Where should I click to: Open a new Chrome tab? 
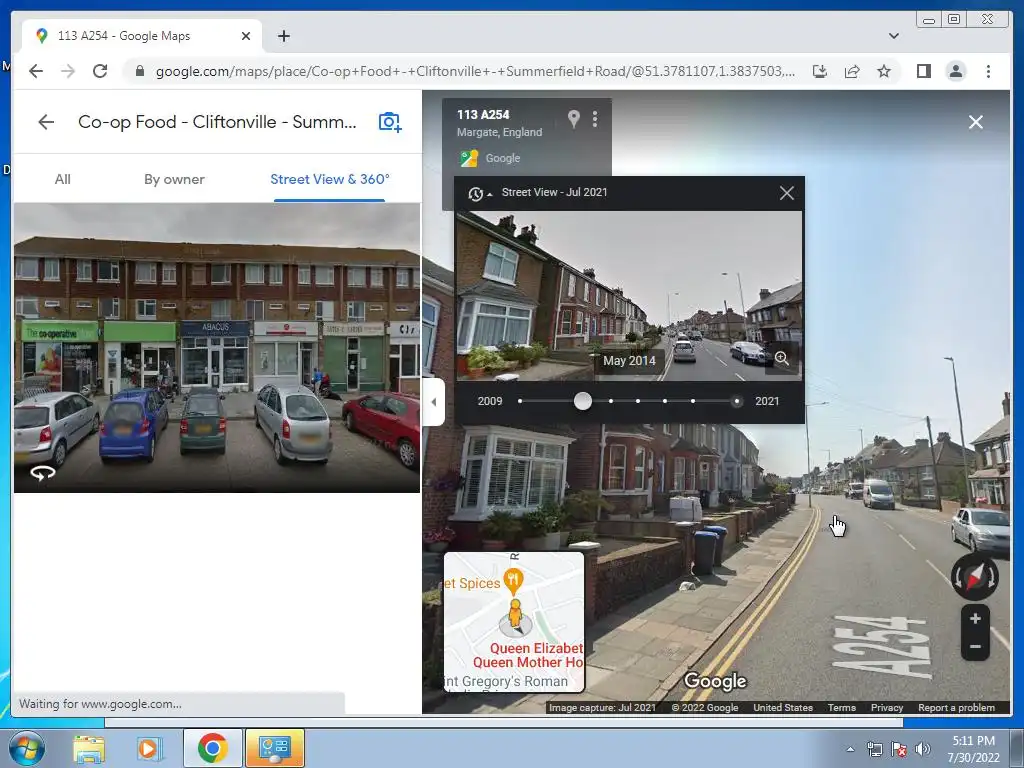pyautogui.click(x=283, y=36)
